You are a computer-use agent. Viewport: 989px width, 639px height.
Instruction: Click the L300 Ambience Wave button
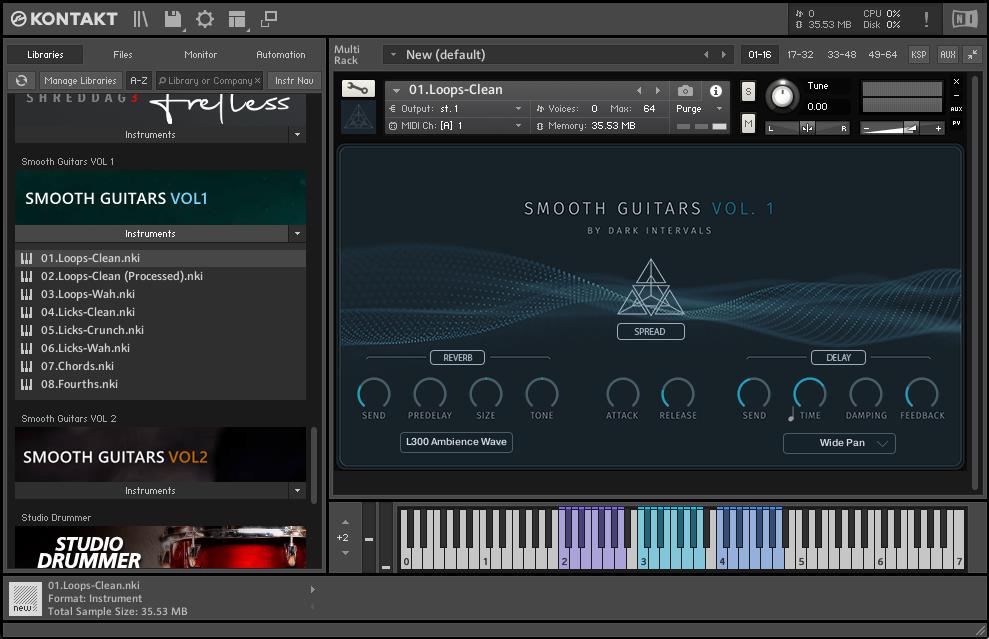456,442
